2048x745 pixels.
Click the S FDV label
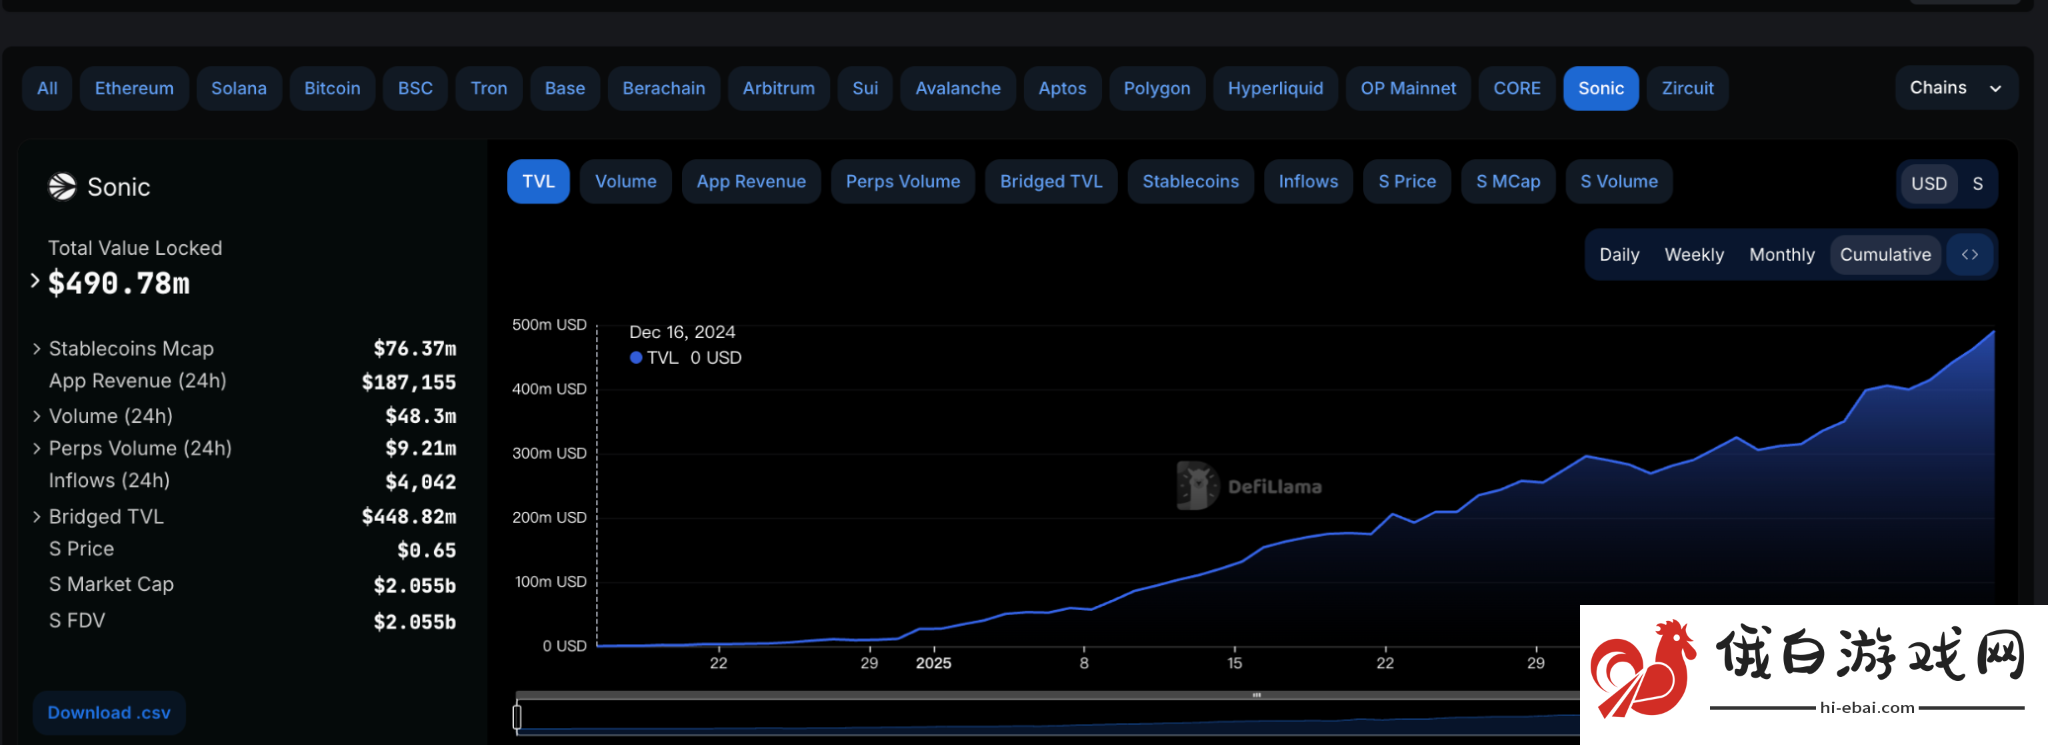tap(77, 621)
